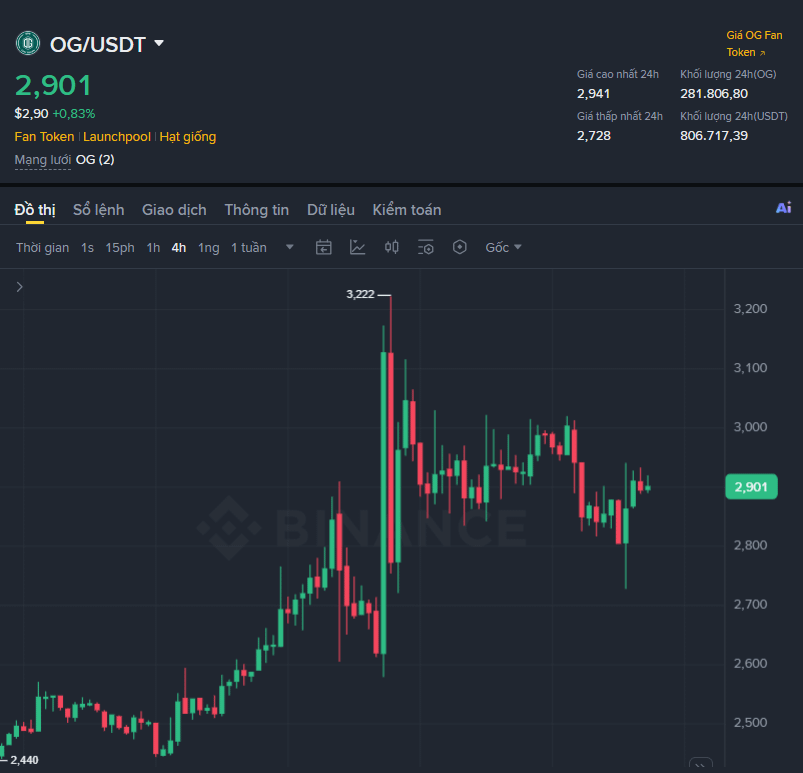Select the Thời gian chart mode

(43, 248)
